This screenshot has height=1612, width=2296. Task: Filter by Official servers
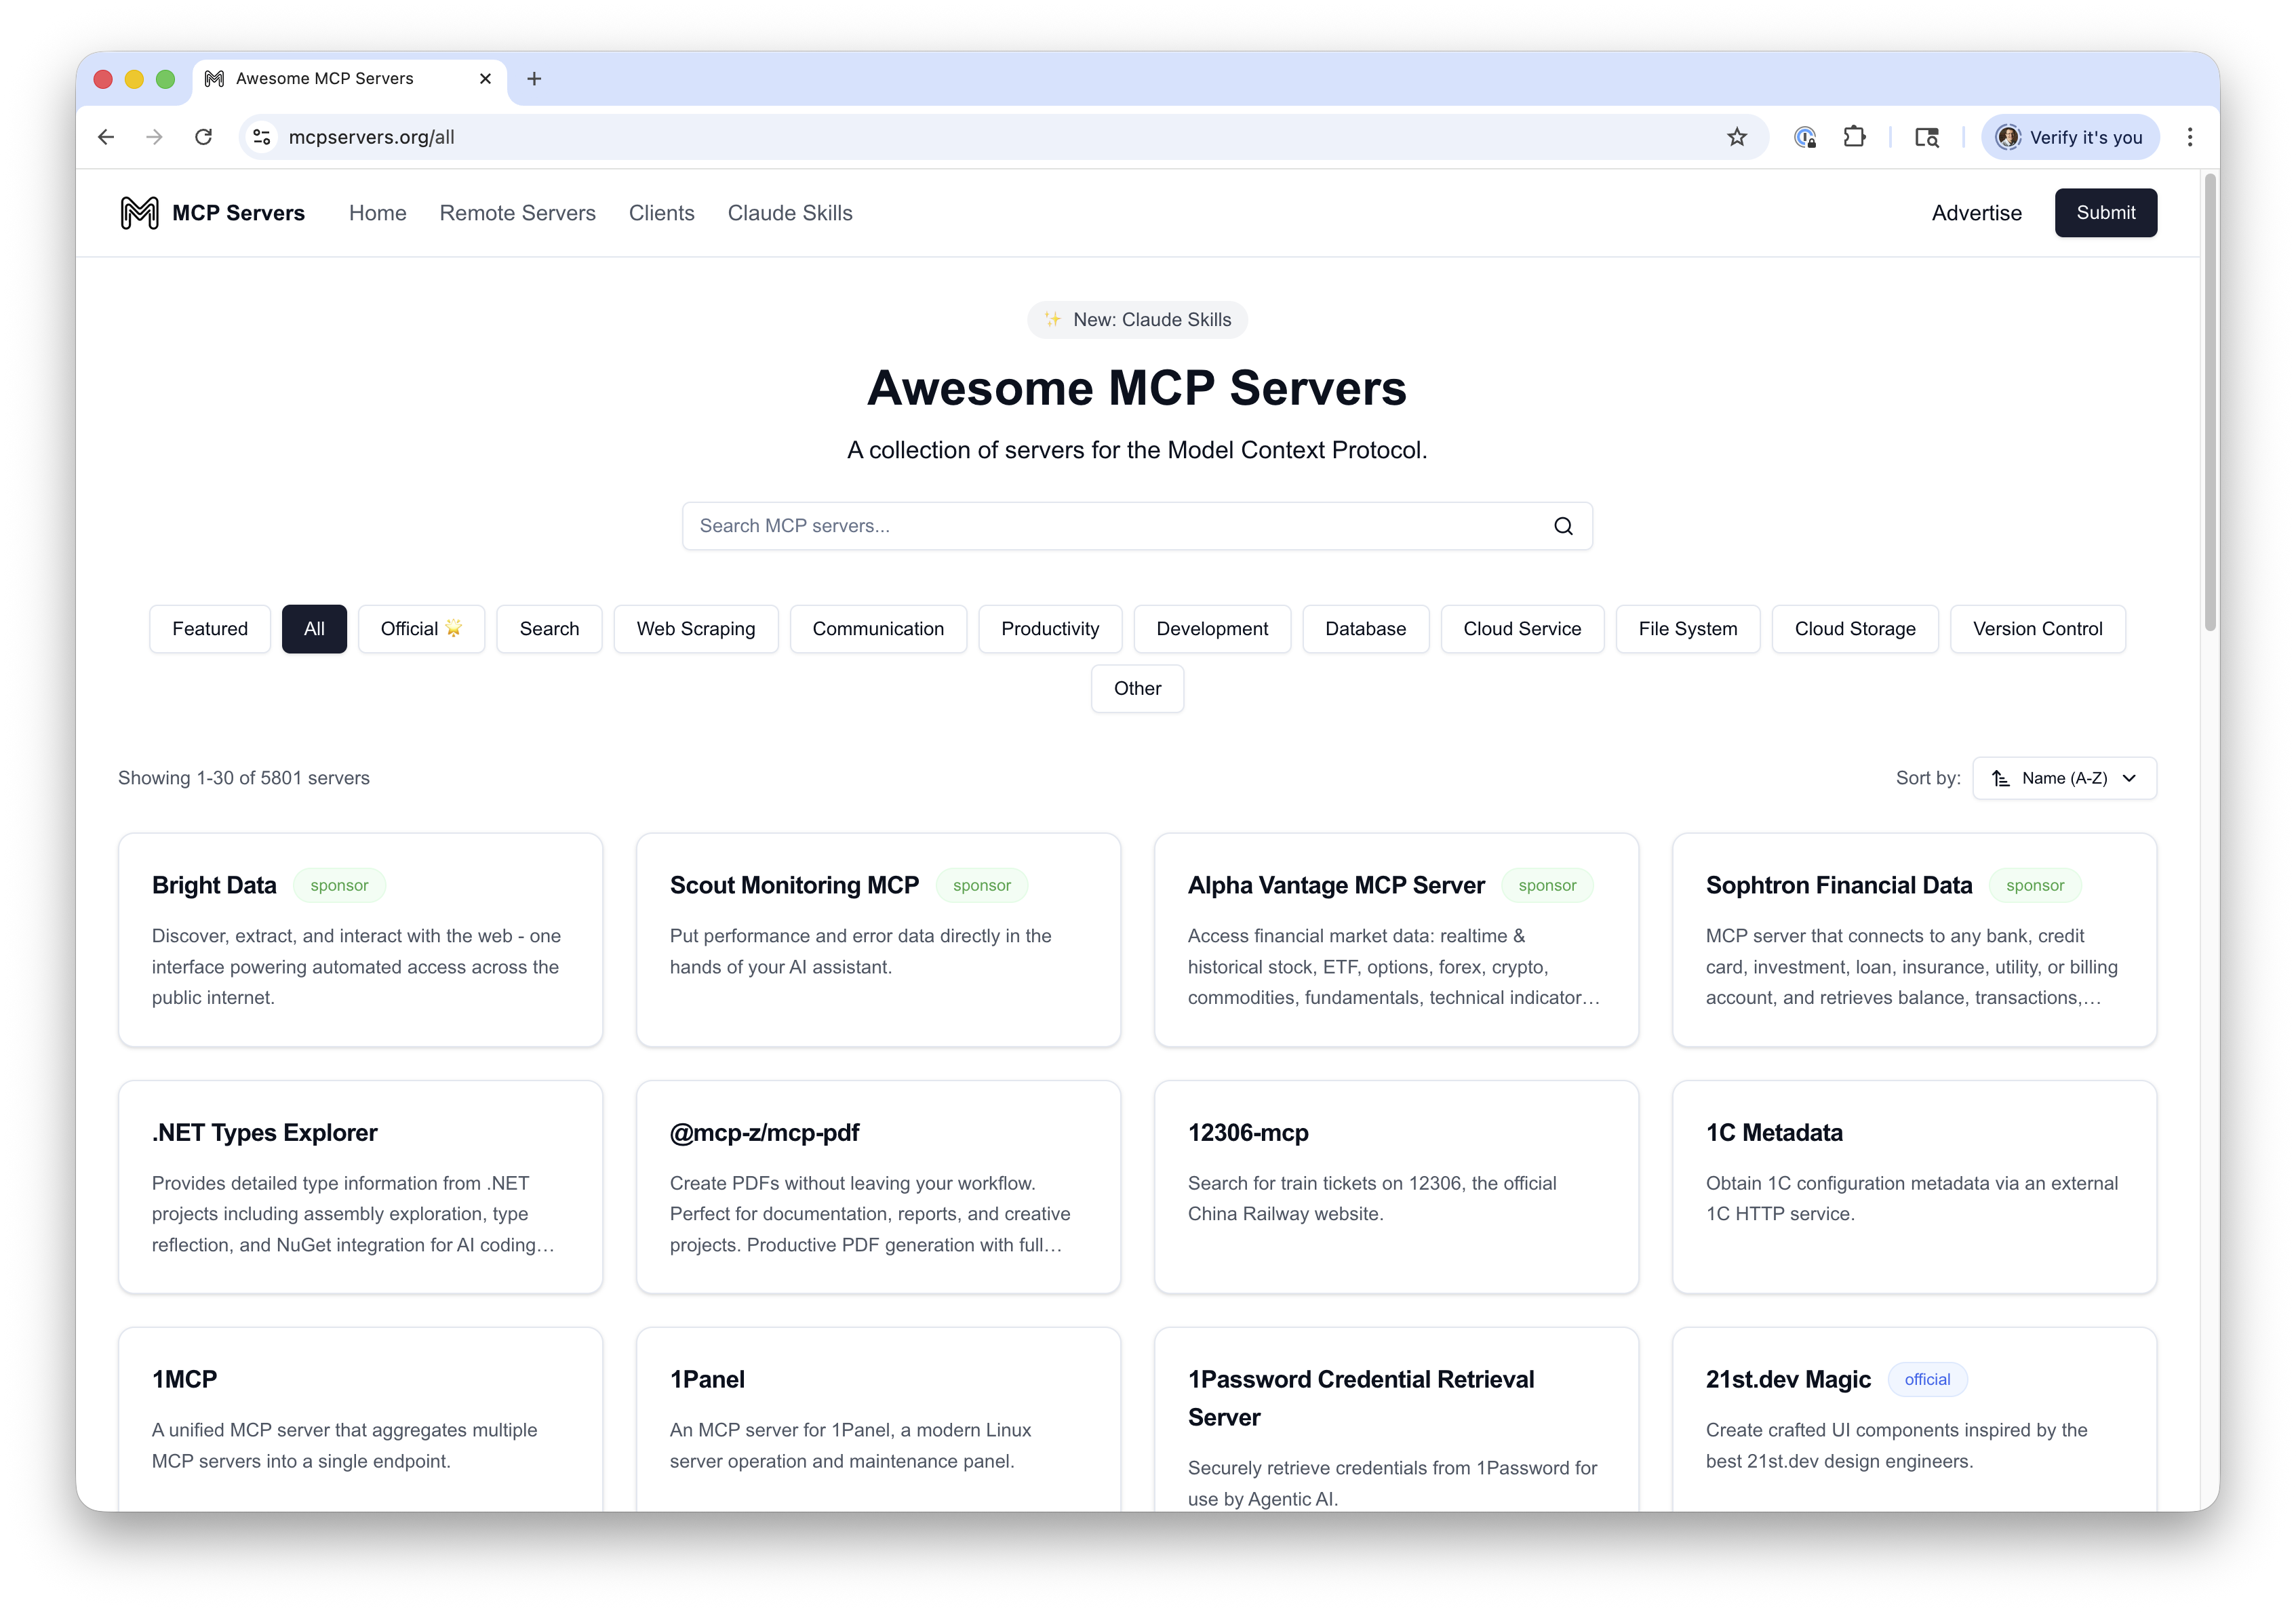point(421,629)
